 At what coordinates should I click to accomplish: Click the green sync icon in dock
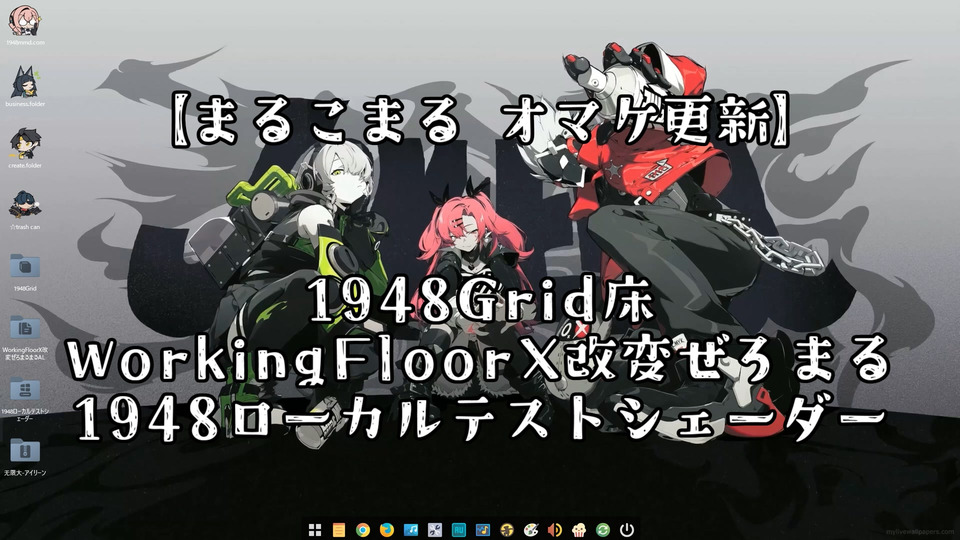pyautogui.click(x=602, y=530)
